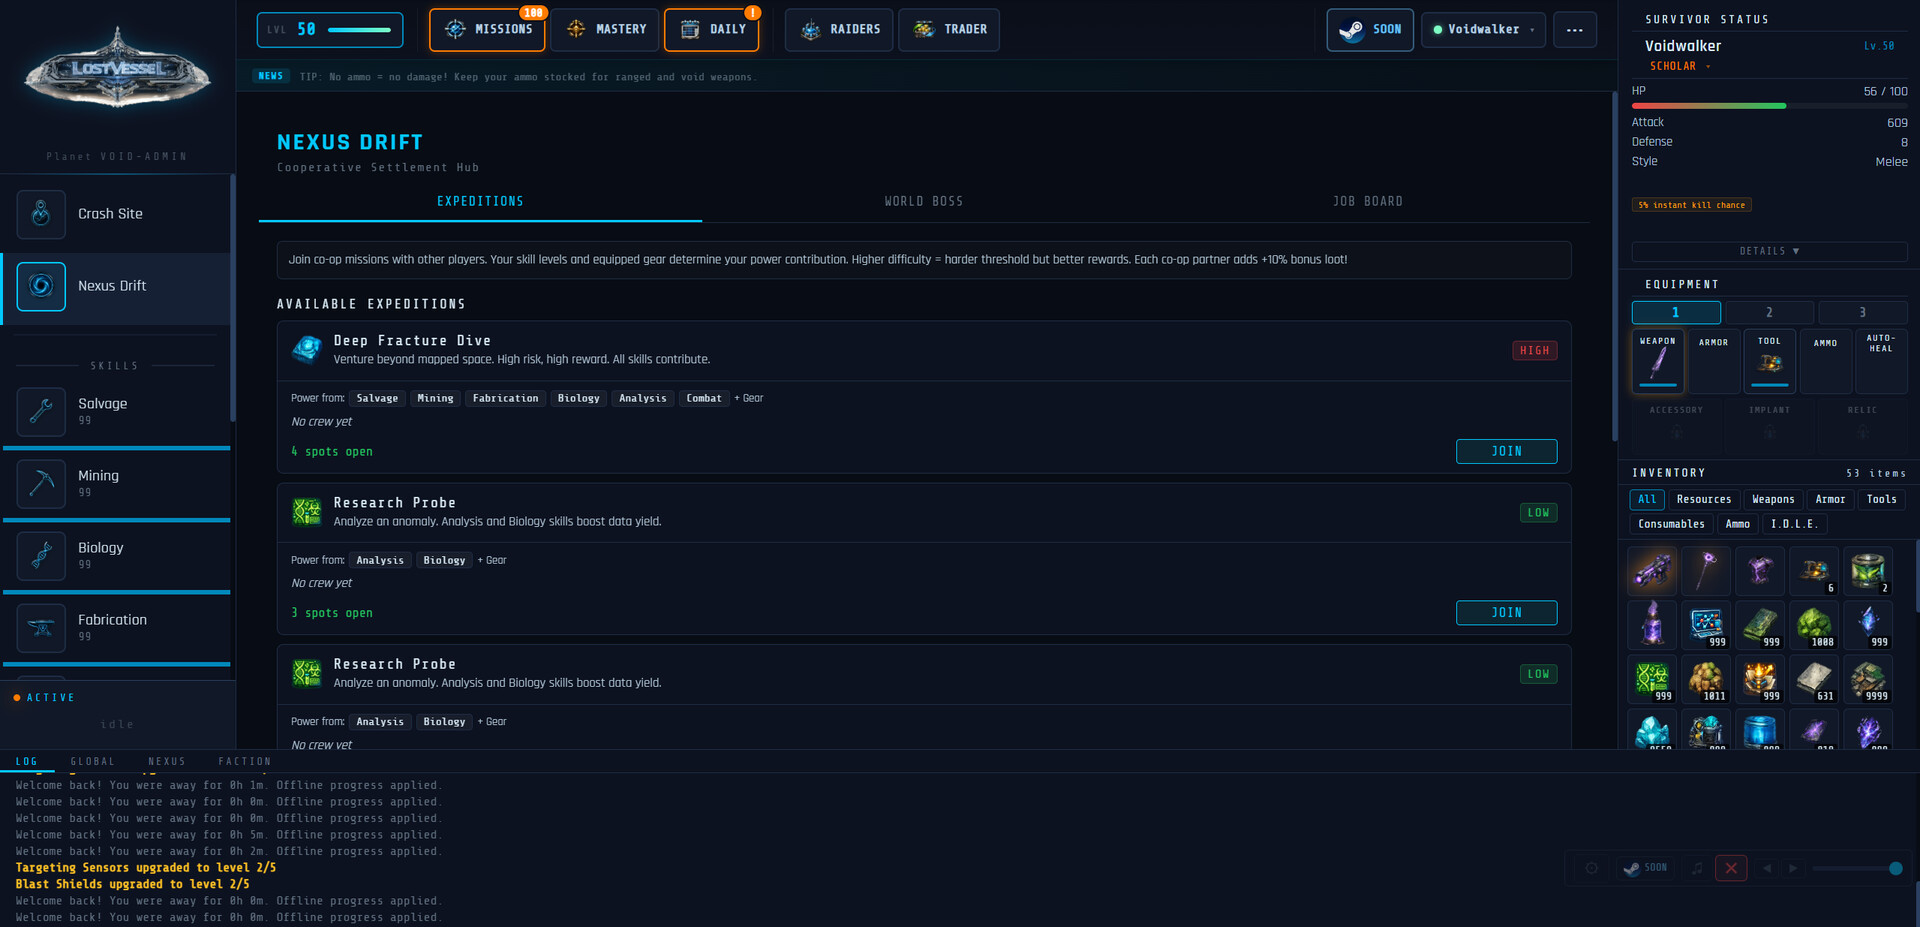1920x927 pixels.
Task: Enable the Weapons inventory filter
Action: click(x=1773, y=499)
